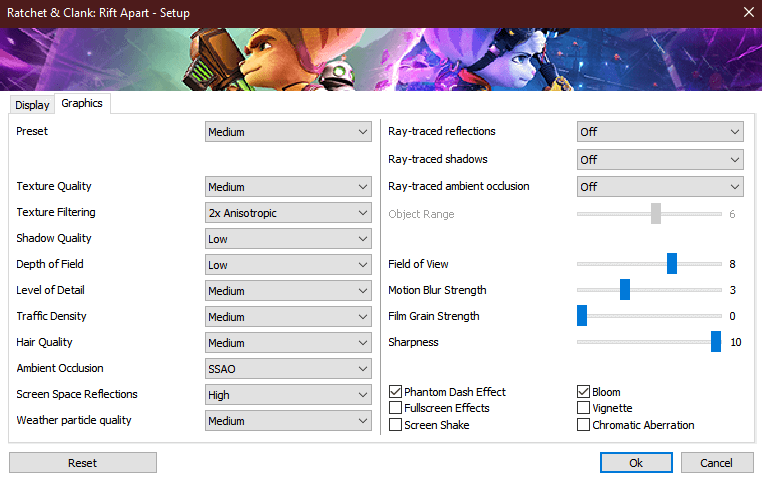Image resolution: width=762 pixels, height=483 pixels.
Task: Open the Traffic Density dropdown
Action: (x=288, y=317)
